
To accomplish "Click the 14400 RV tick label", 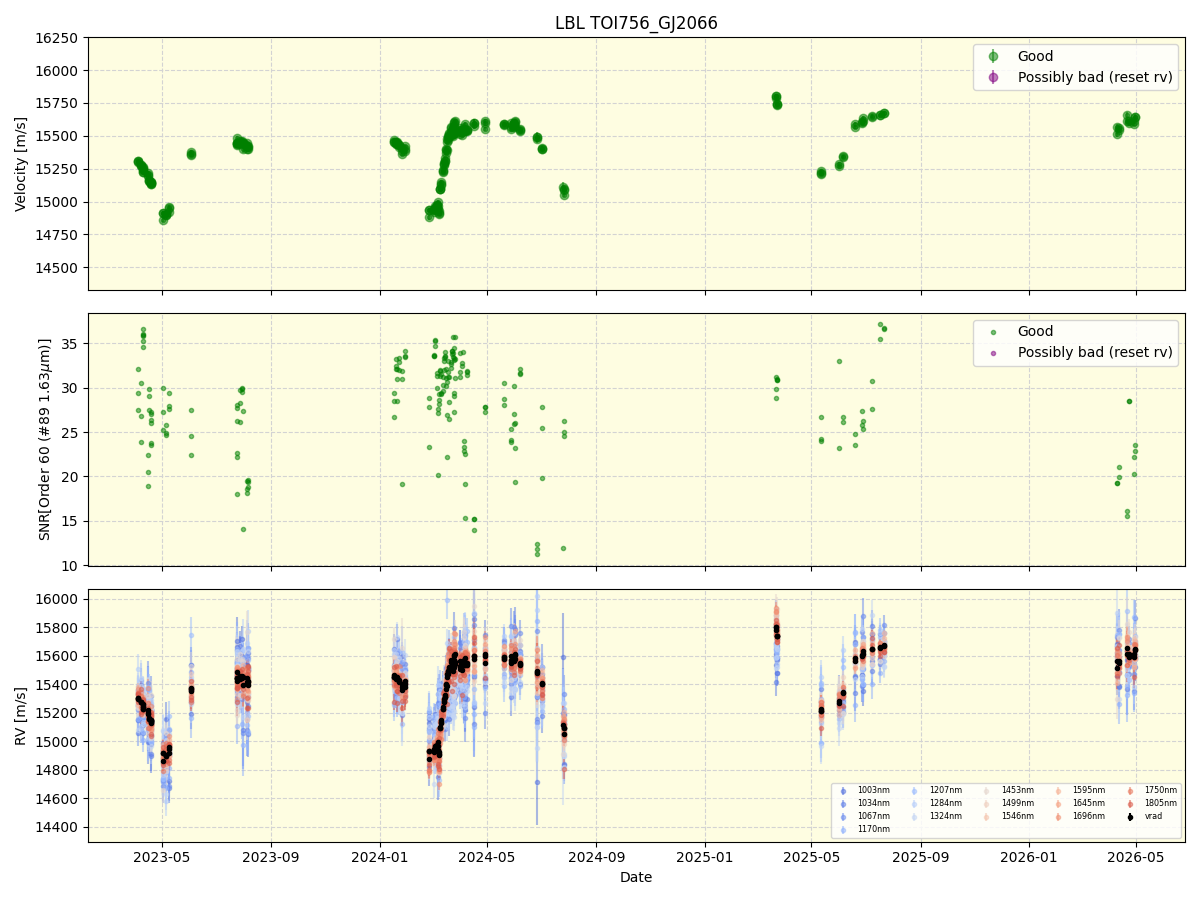I will (x=57, y=827).
